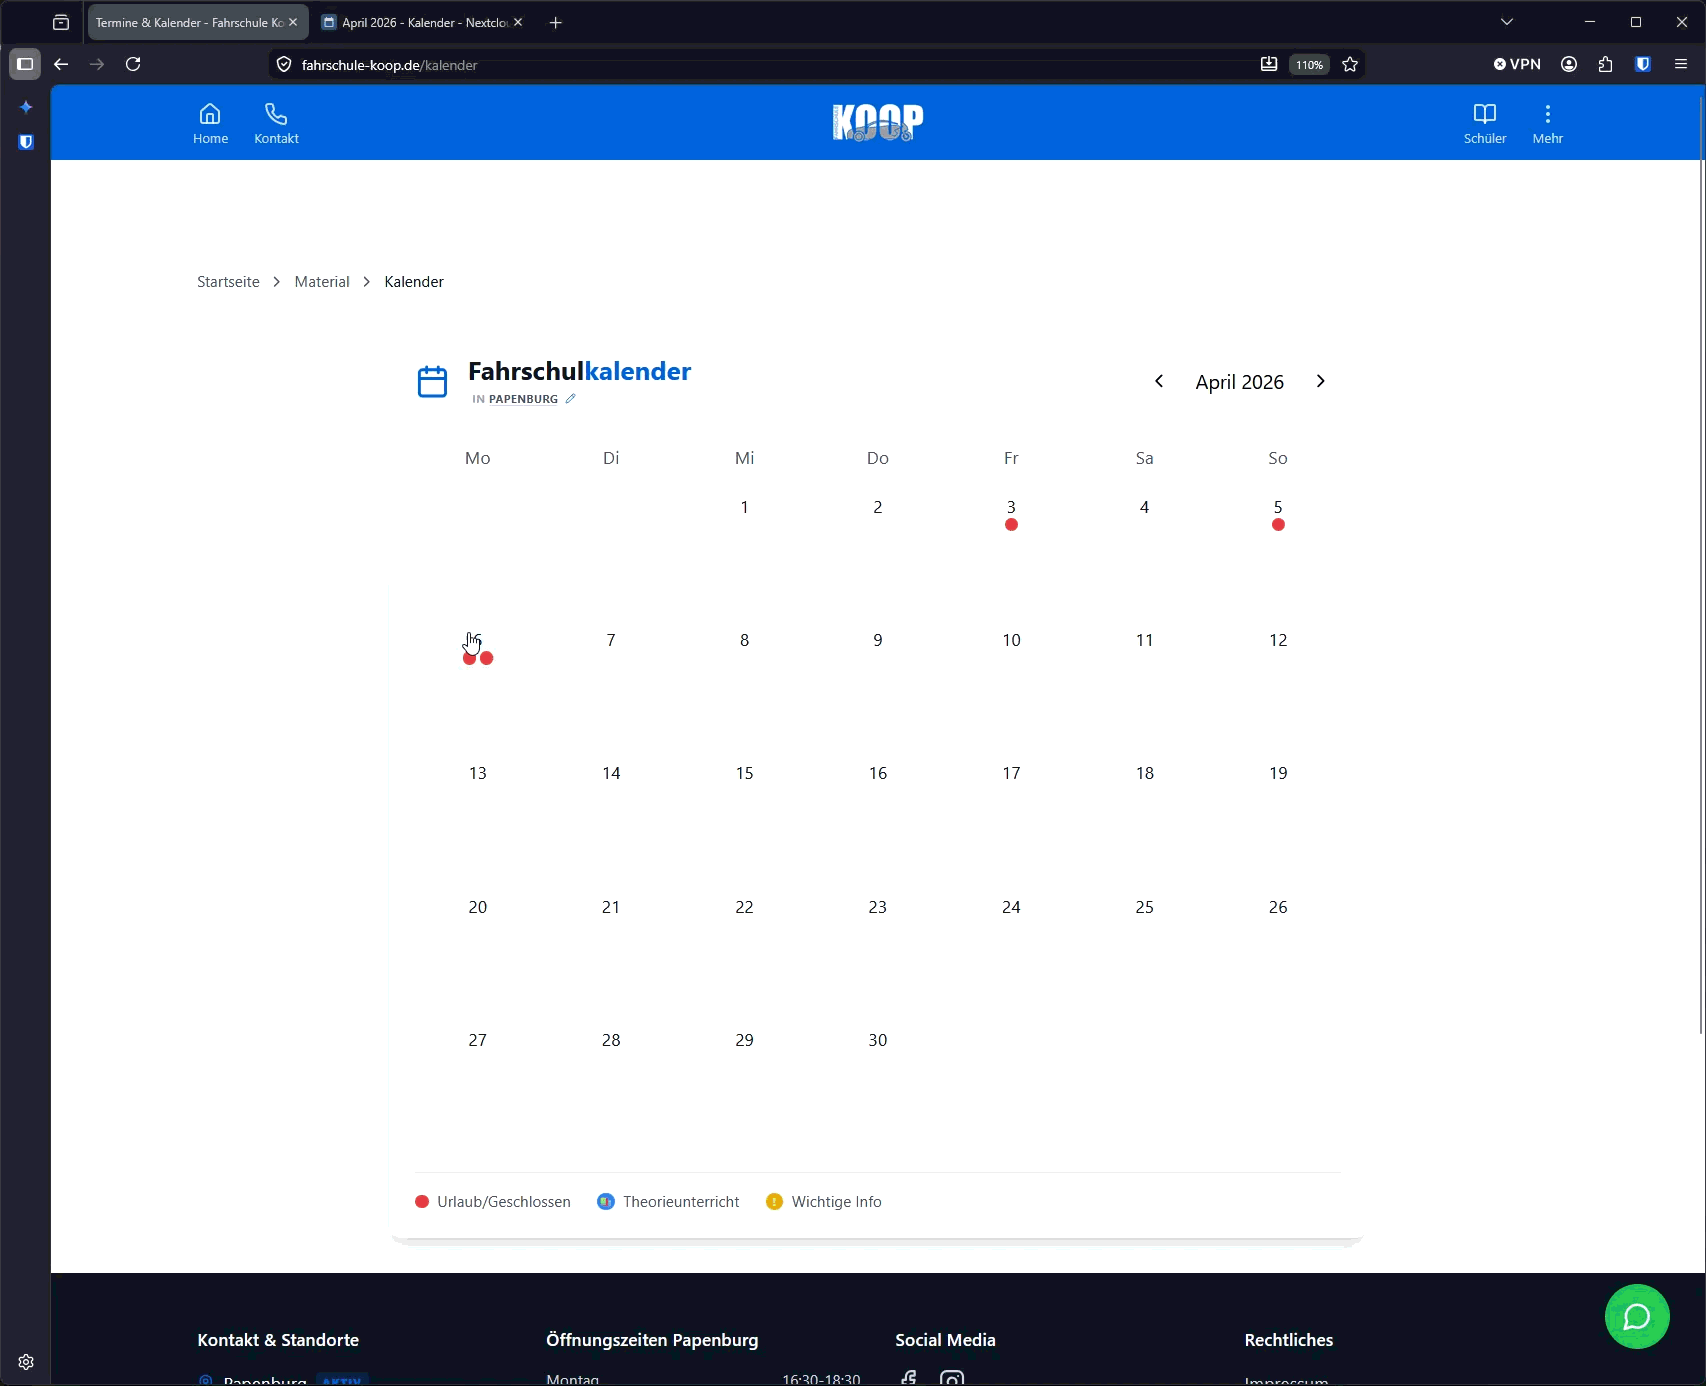Open the browser account icon
1706x1386 pixels.
point(1569,64)
